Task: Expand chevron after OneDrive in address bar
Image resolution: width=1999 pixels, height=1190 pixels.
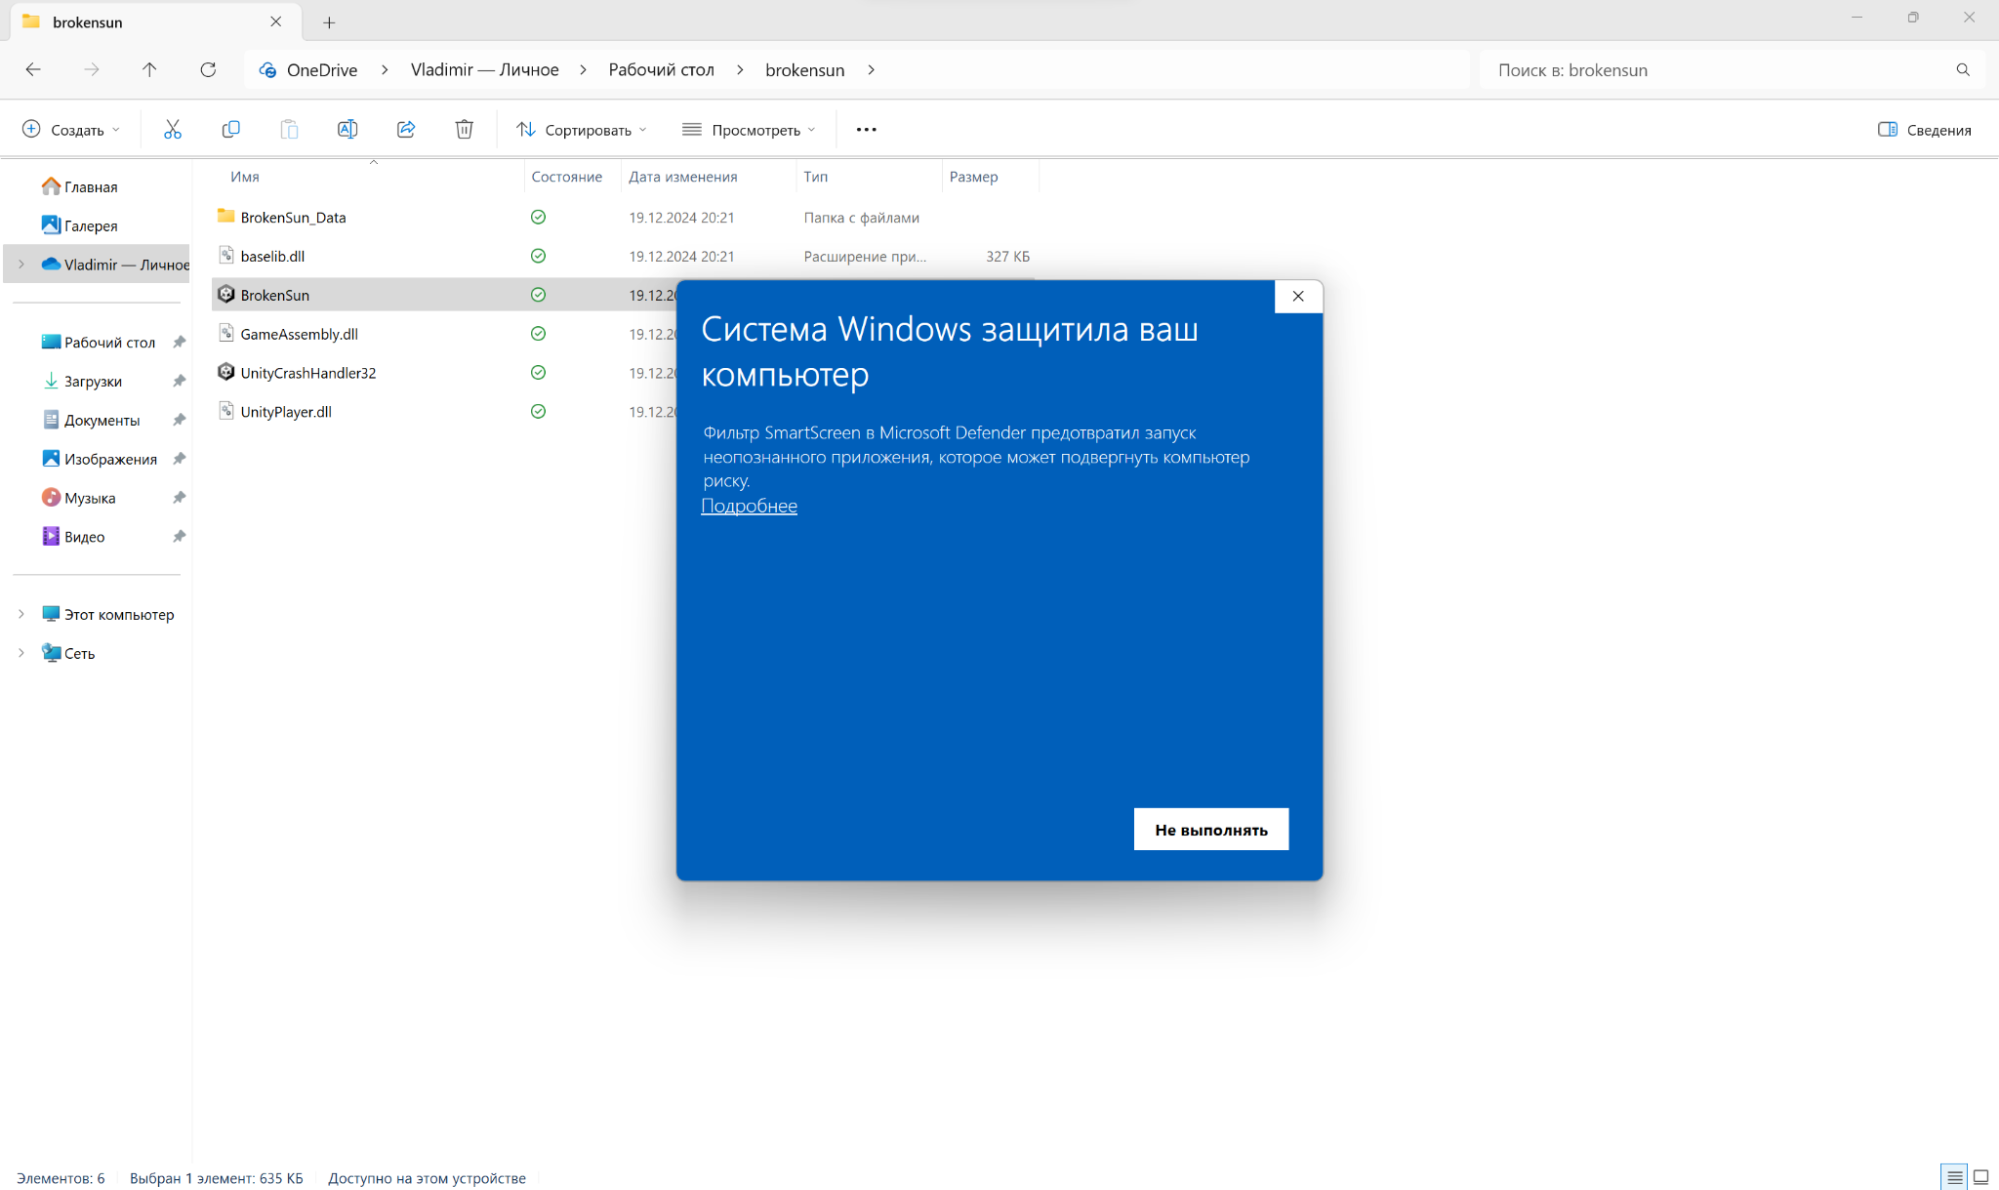Action: point(384,70)
